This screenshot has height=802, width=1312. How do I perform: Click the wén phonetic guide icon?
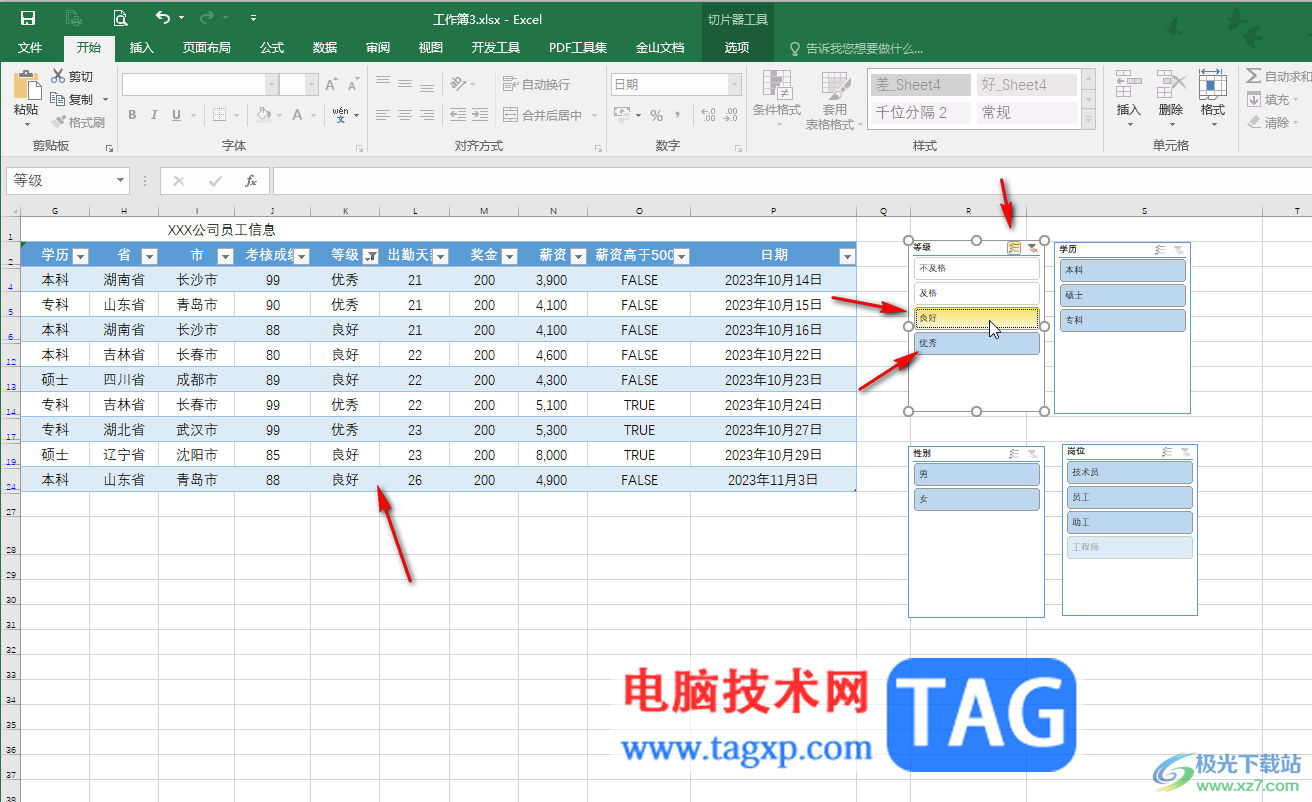tap(341, 115)
